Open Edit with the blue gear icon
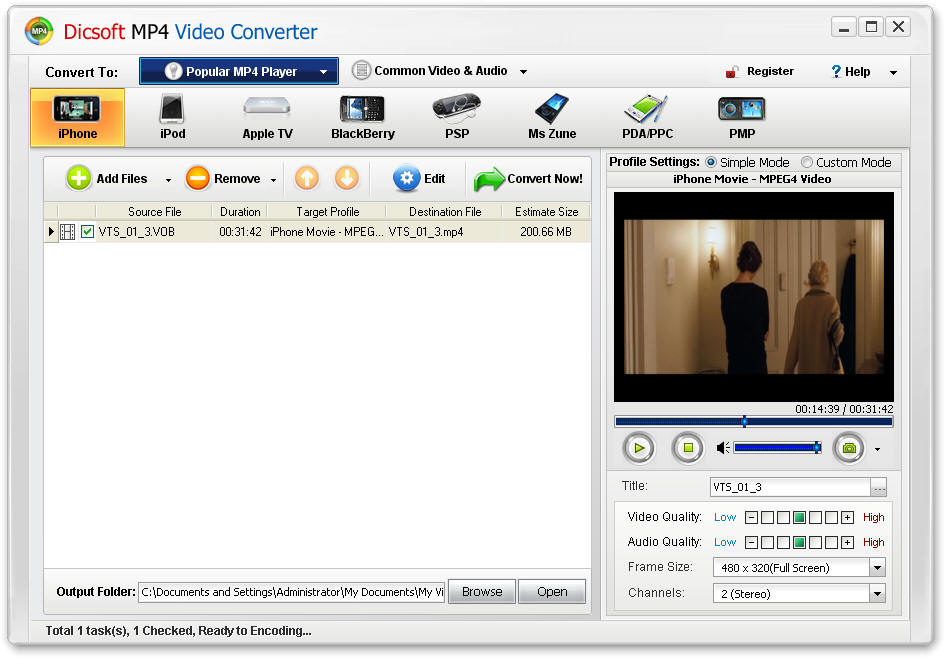Viewport: 945px width, 658px height. click(406, 178)
